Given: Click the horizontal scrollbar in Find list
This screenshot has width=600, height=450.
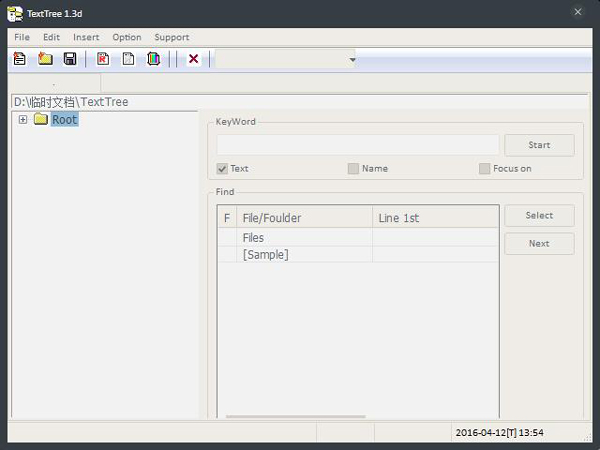Looking at the screenshot, I should click(x=295, y=416).
